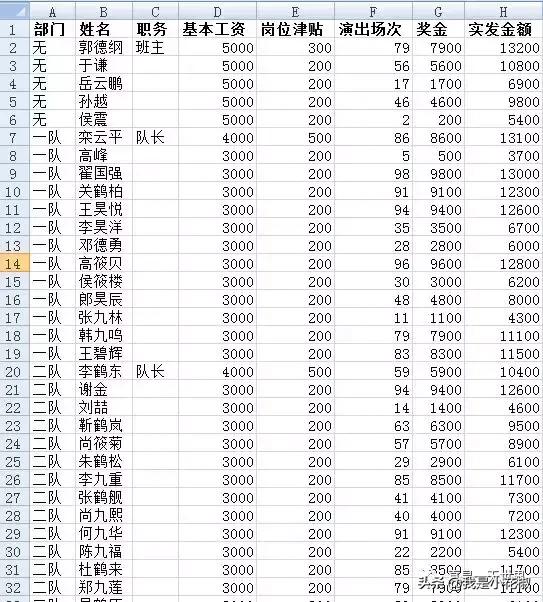Select column H header
This screenshot has height=602, width=543.
[x=503, y=12]
